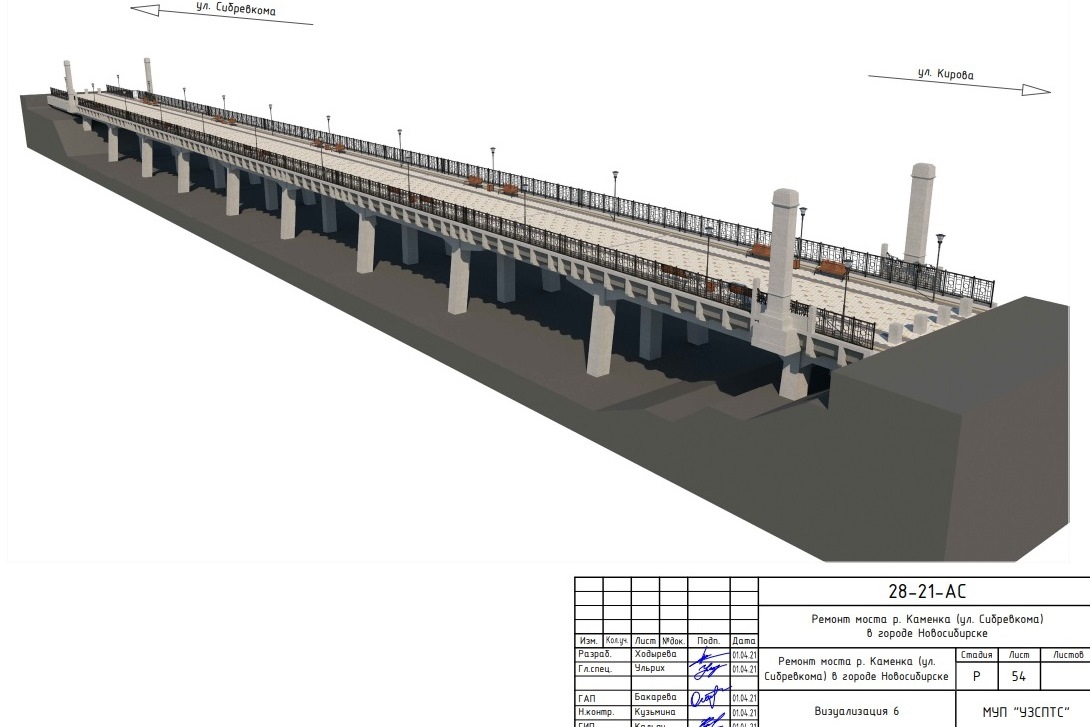Click the "Стадия" column header

point(976,655)
